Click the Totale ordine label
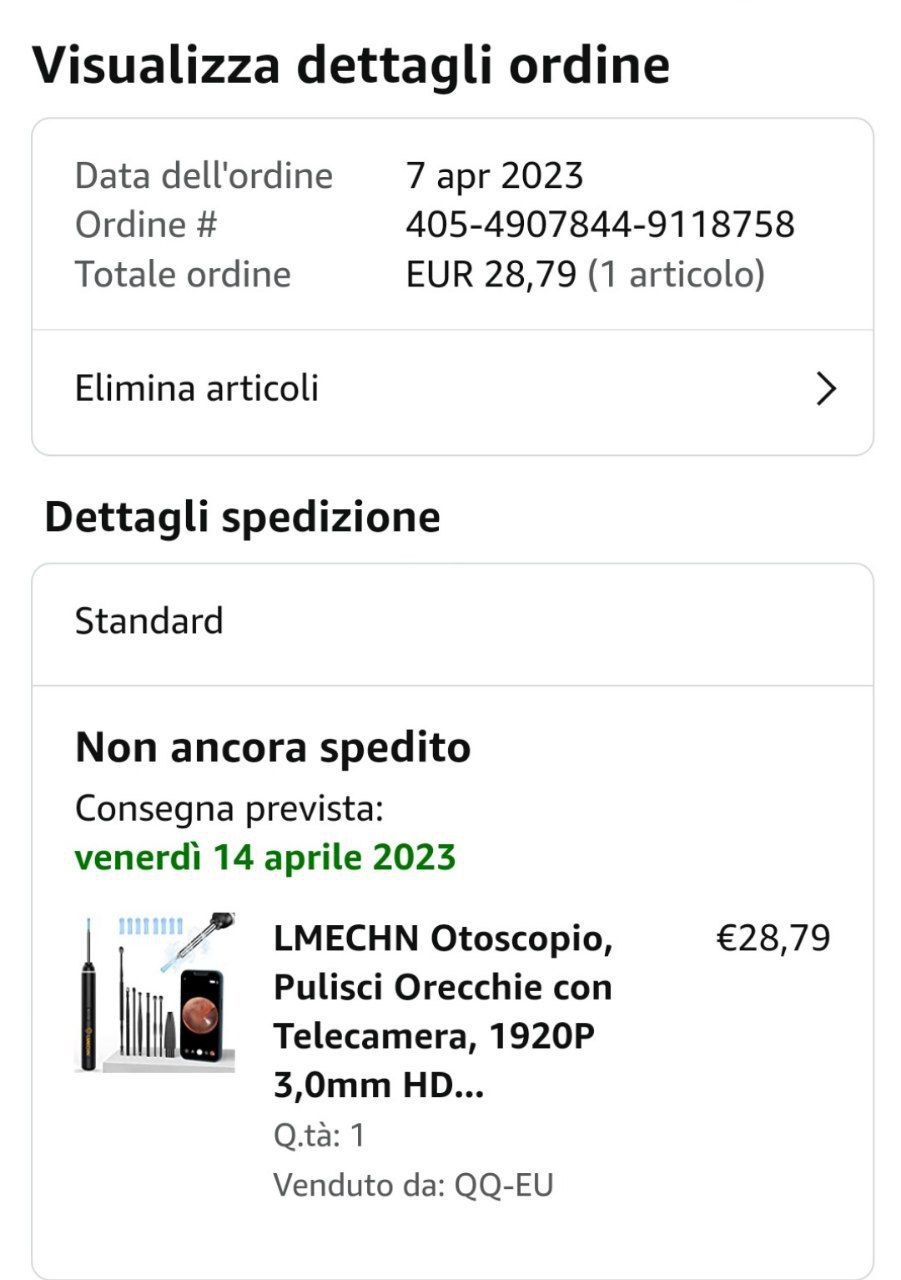Screen dimensions: 901x1280 [x=183, y=273]
